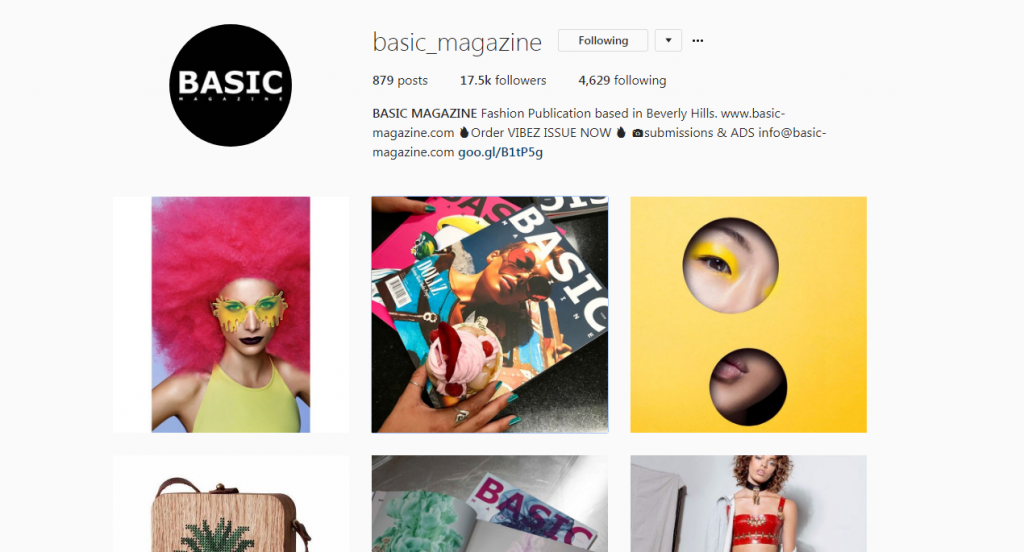Open the three-dots more options menu
The height and width of the screenshot is (552, 1024).
[697, 41]
